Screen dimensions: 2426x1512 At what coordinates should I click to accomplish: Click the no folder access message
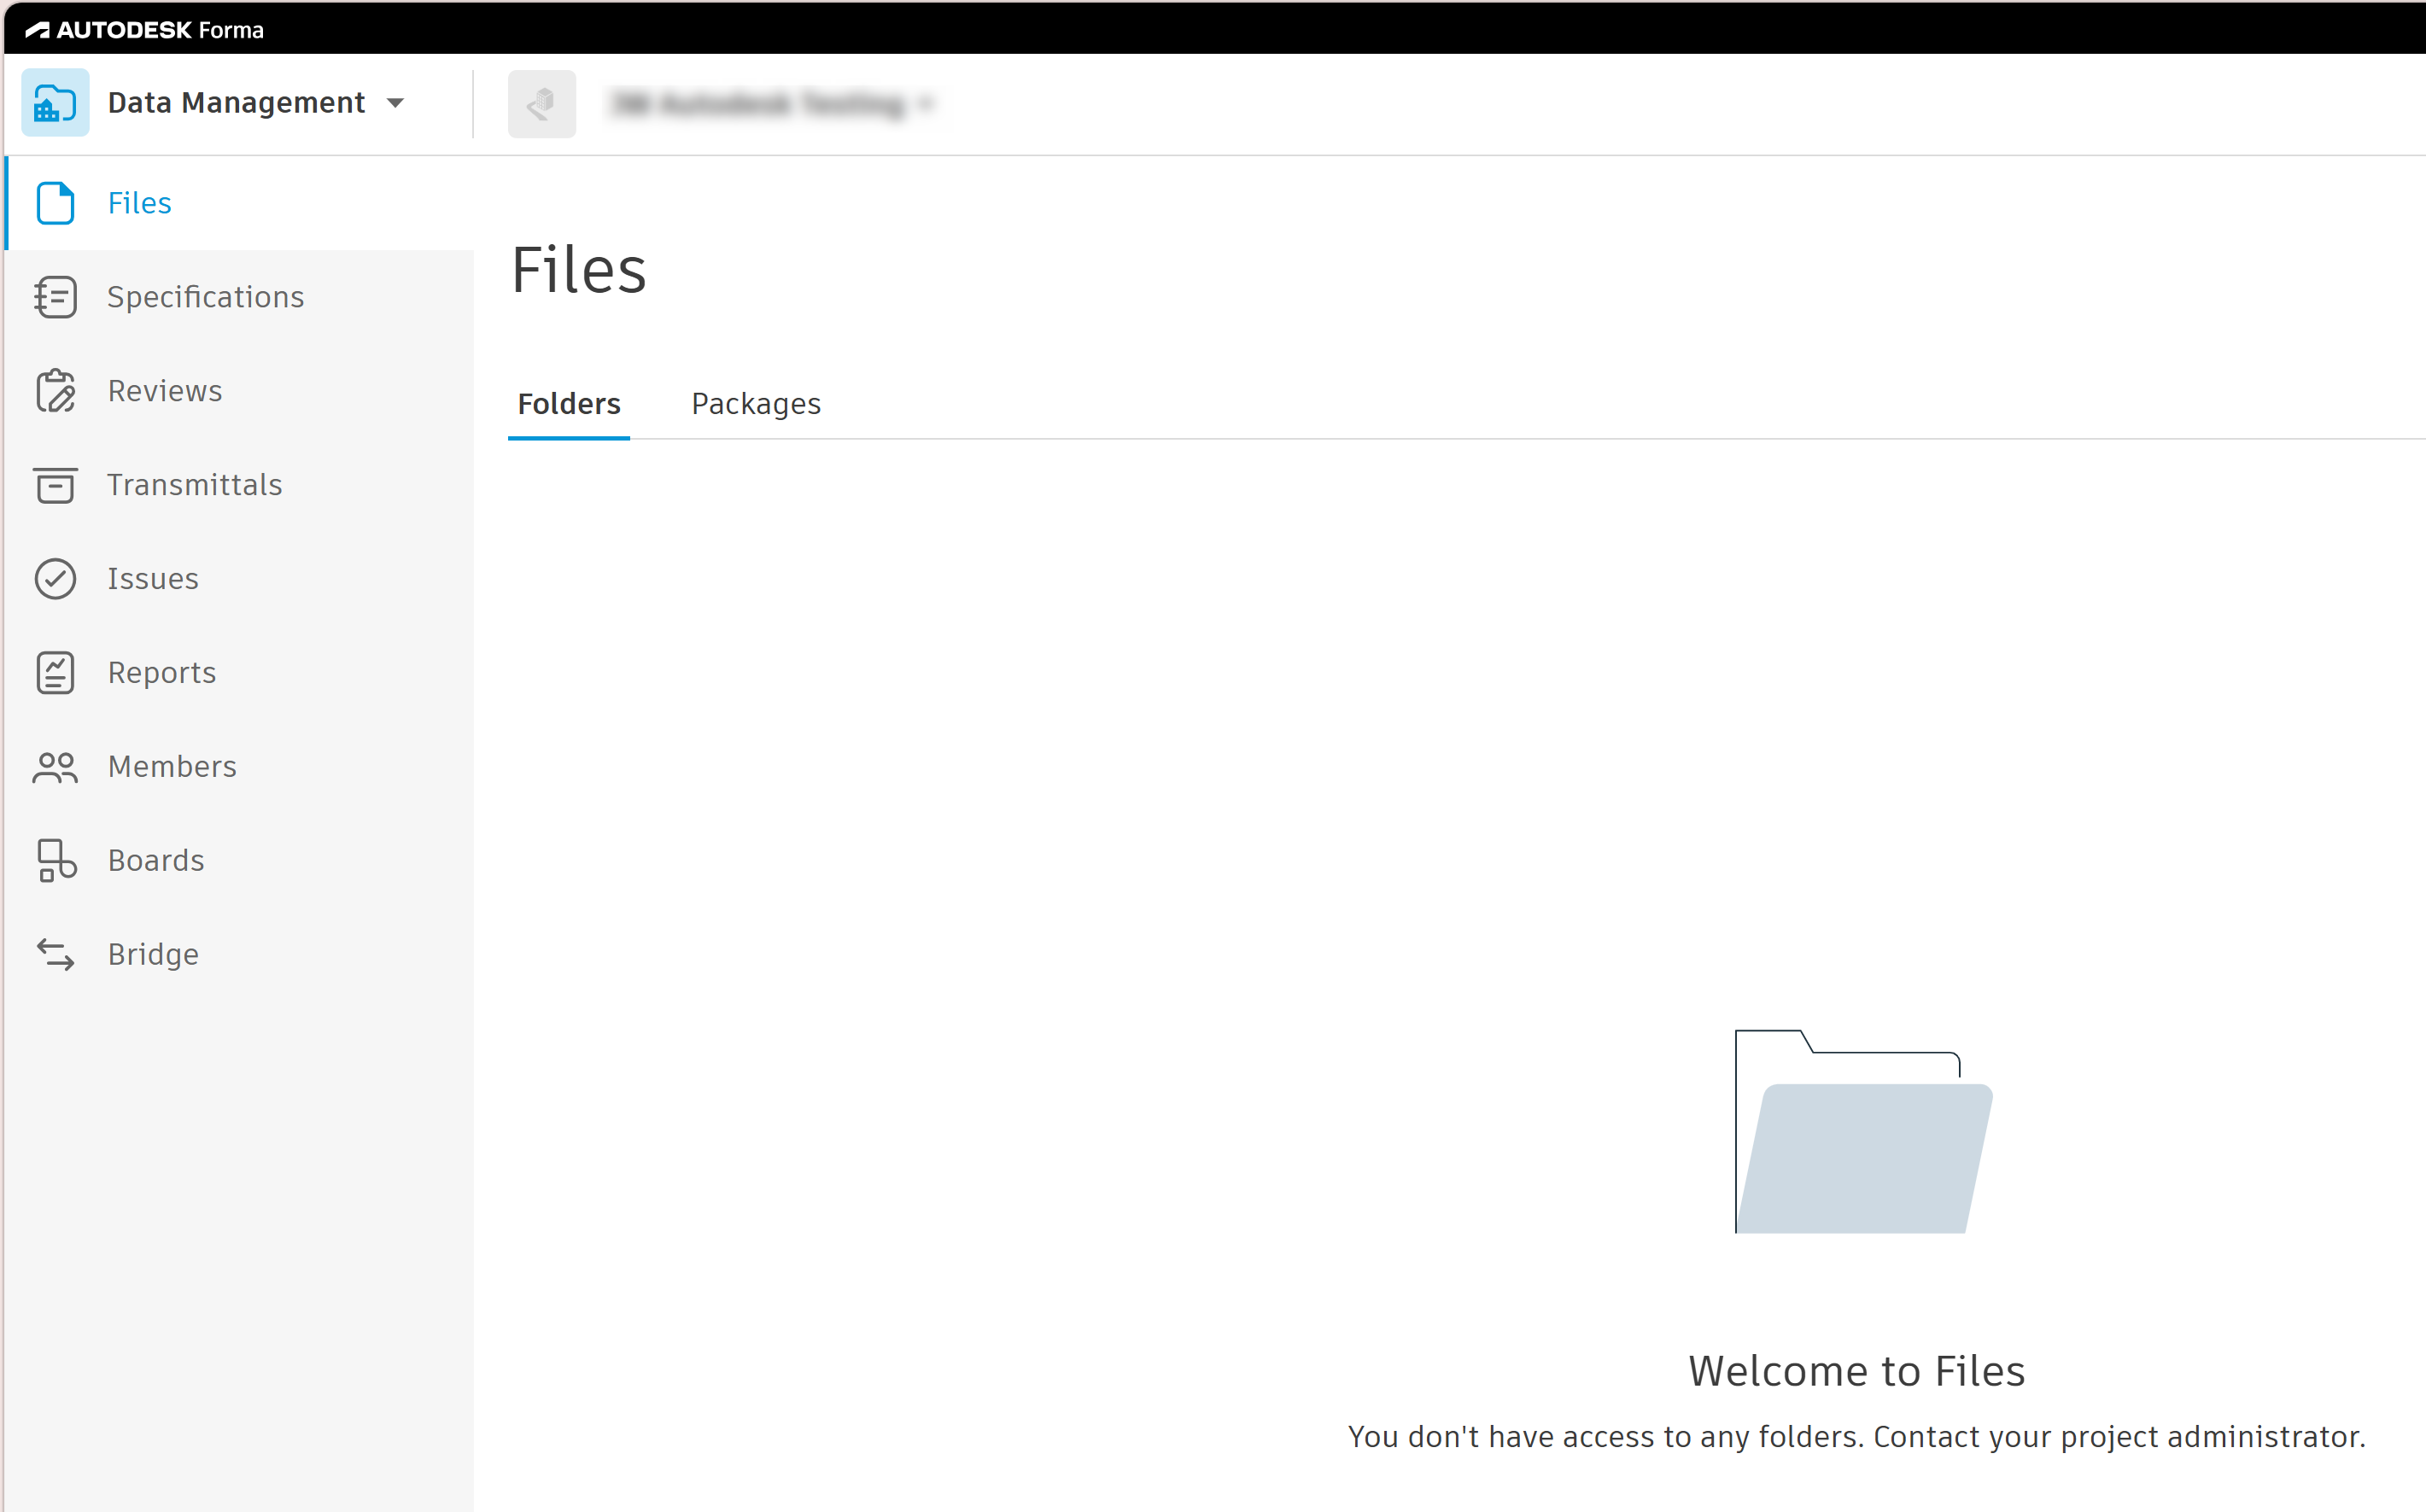(1857, 1437)
